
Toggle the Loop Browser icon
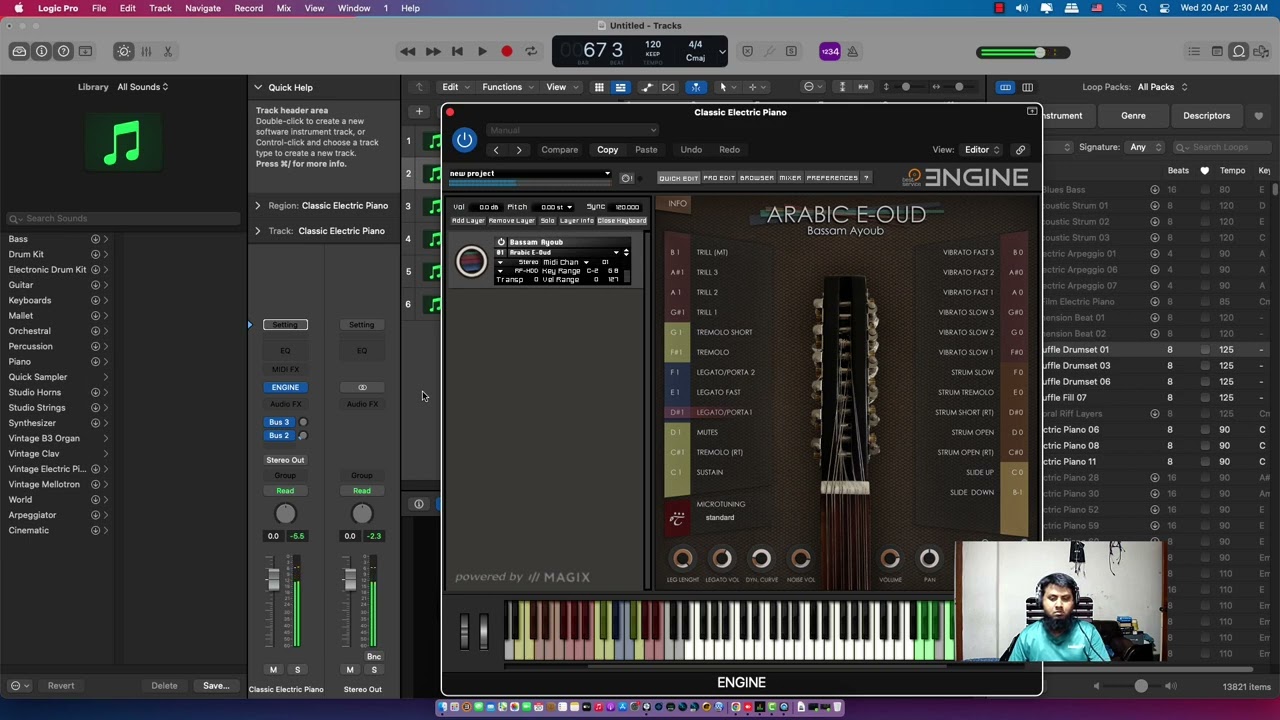tap(1239, 51)
